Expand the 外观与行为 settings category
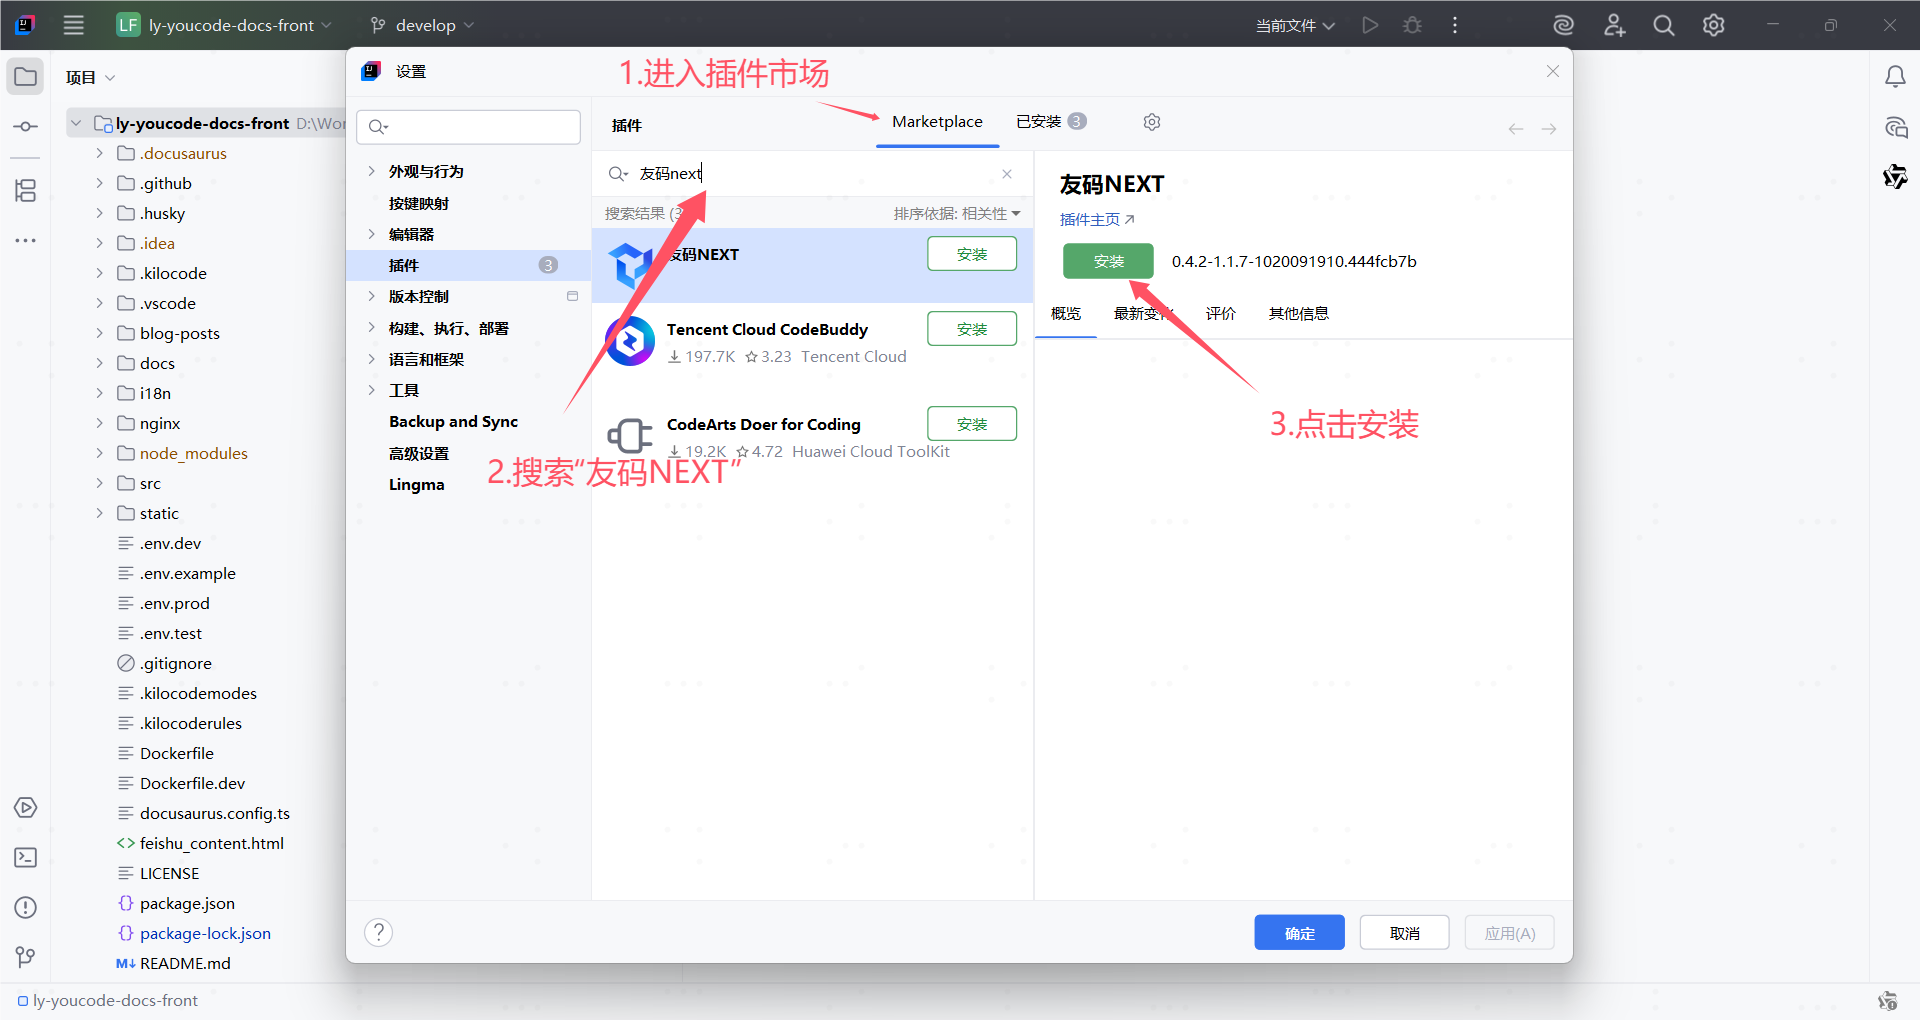The width and height of the screenshot is (1920, 1020). pos(372,171)
